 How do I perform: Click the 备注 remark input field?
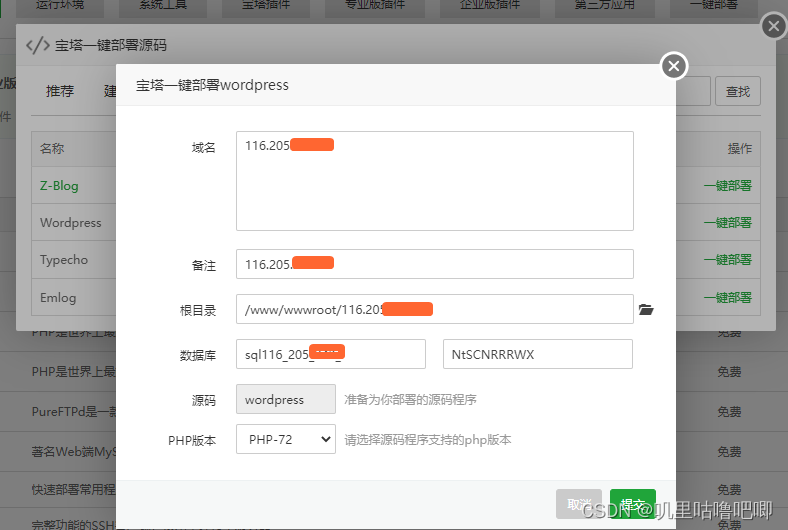coord(435,264)
